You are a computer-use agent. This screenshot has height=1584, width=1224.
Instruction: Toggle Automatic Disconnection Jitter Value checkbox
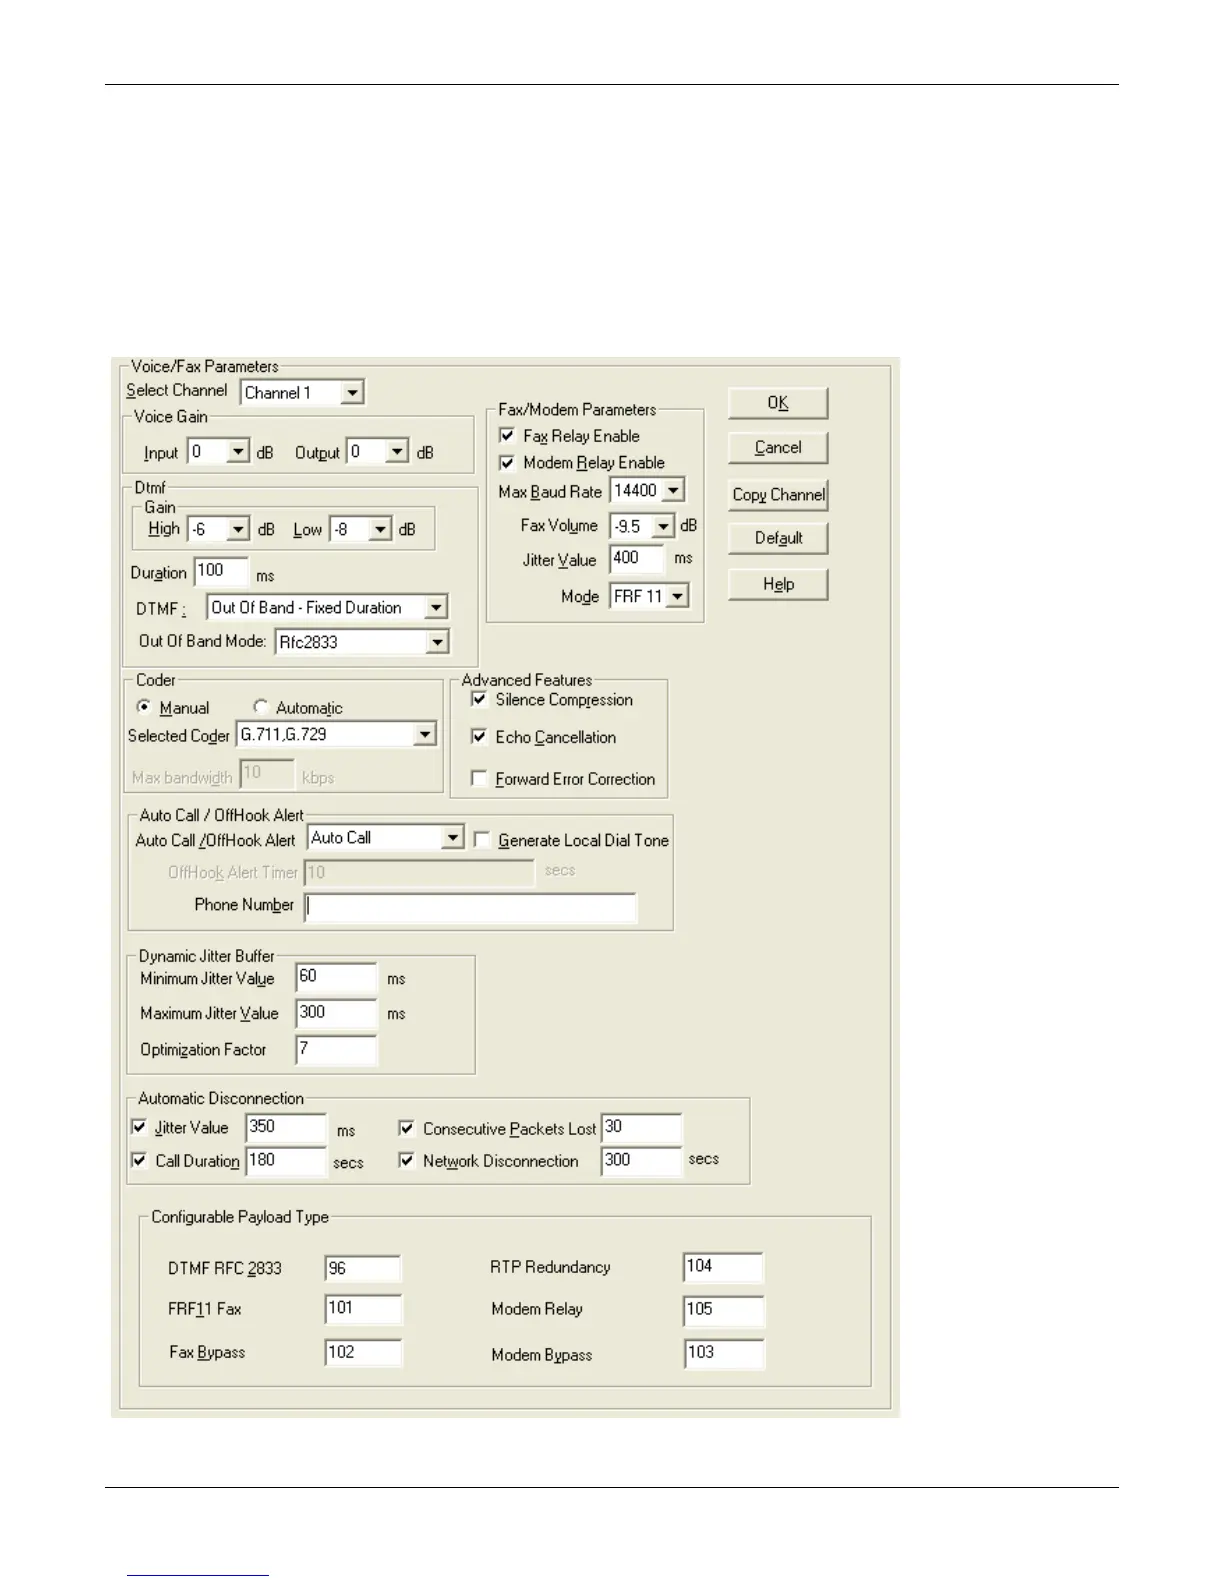139,1127
